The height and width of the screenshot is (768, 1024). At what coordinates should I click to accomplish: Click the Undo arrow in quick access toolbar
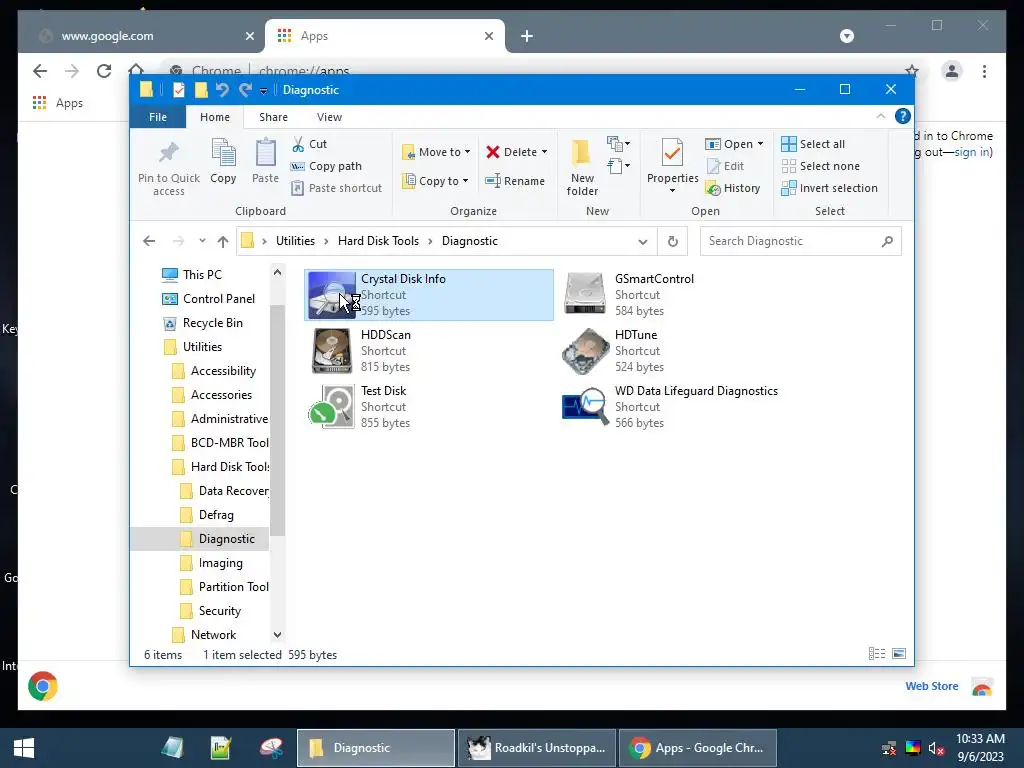click(222, 89)
